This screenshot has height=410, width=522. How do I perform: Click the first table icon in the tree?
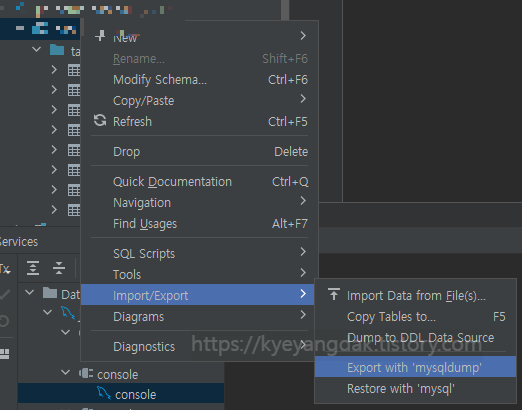coord(74,70)
